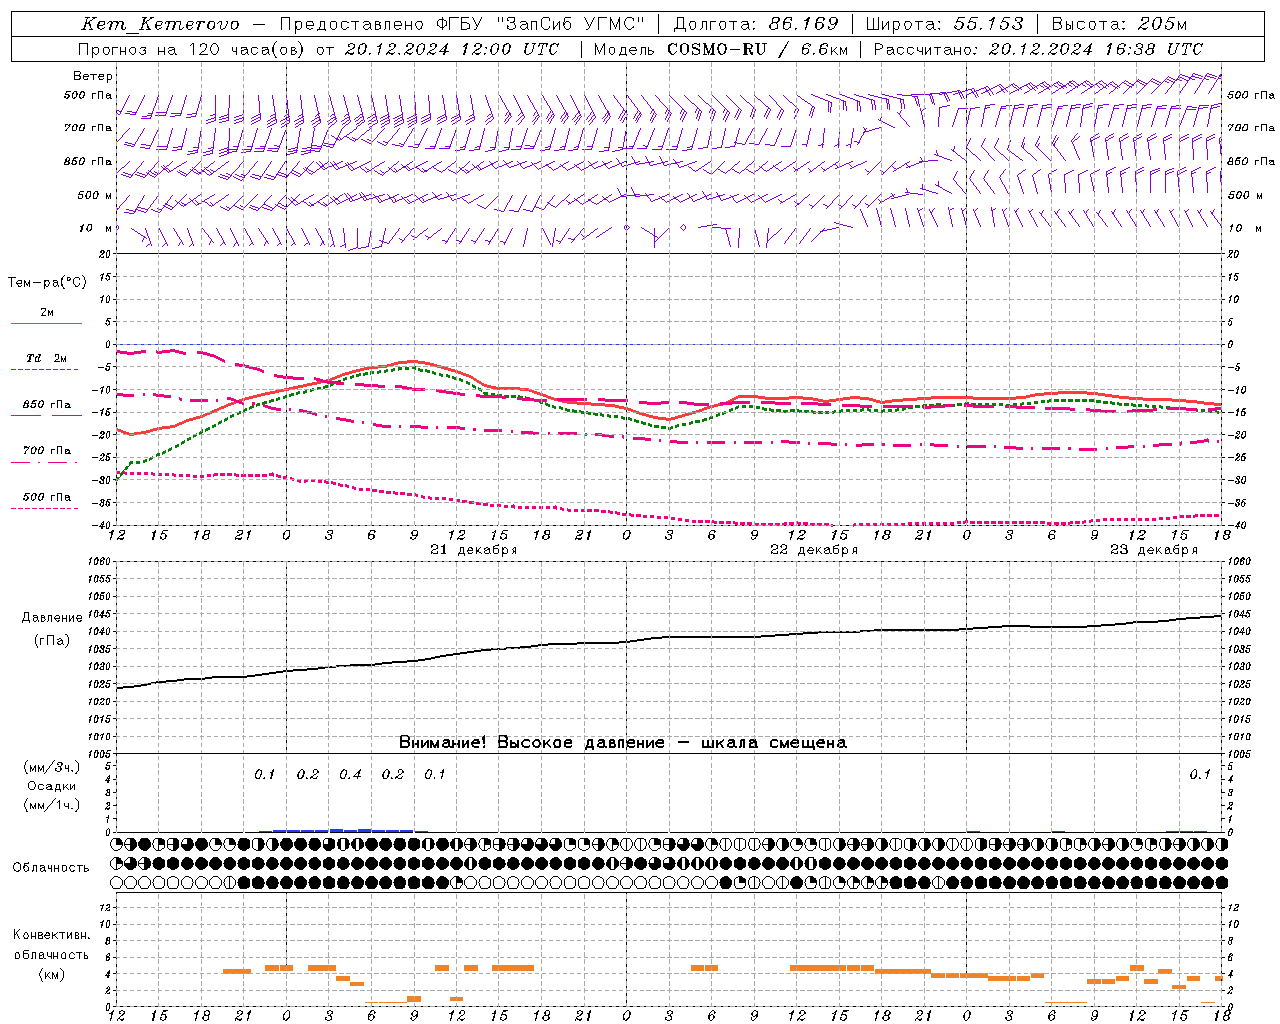Select the latitude value "Широта: 55.153"

(945, 24)
